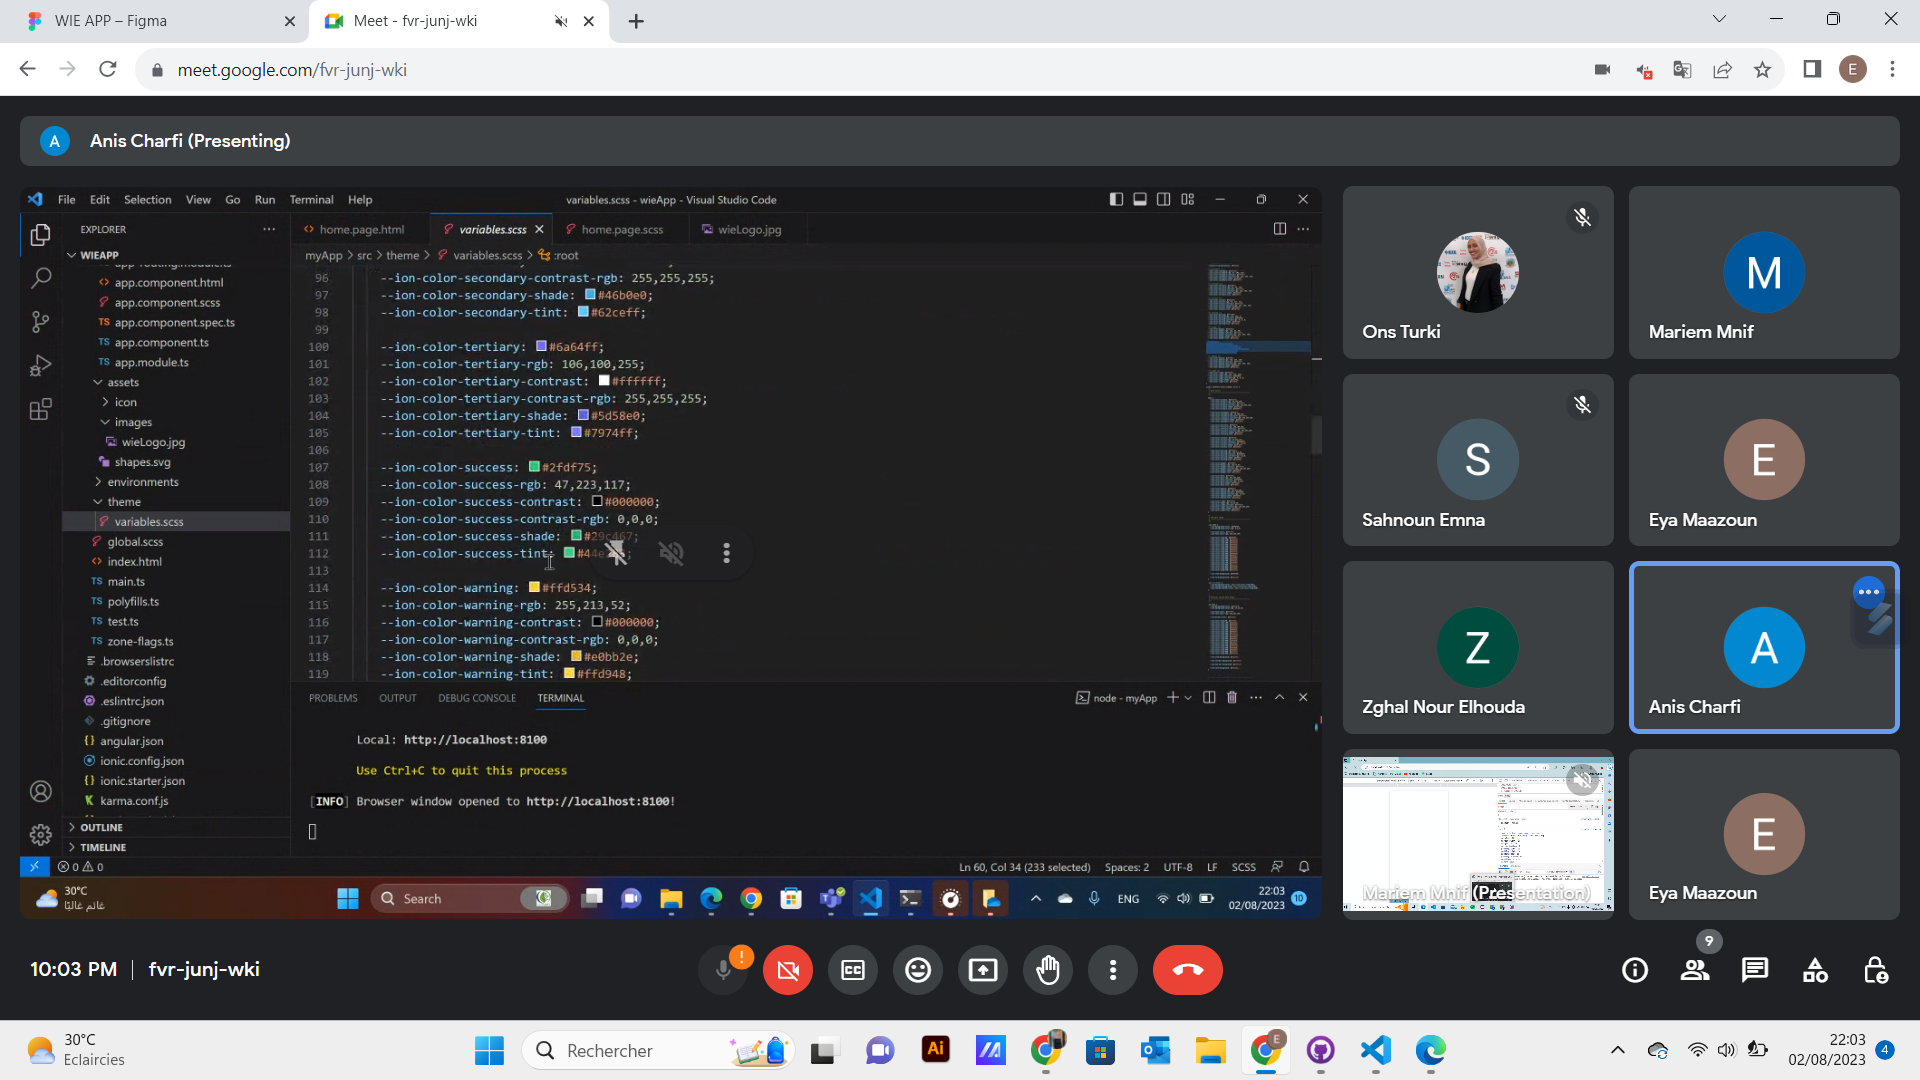Select variables.scss in the file explorer

(x=148, y=521)
